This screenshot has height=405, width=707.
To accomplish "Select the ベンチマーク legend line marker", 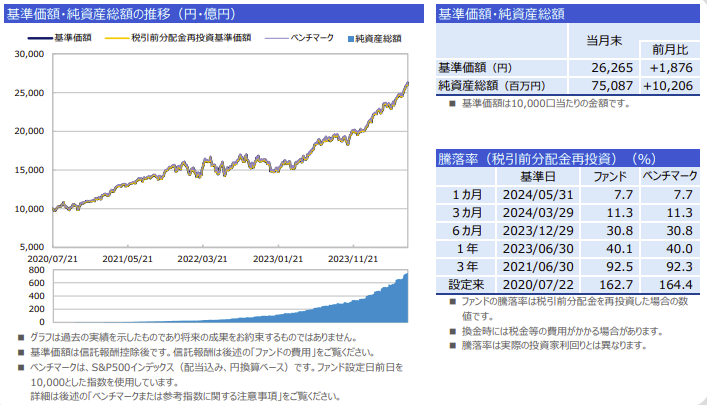I will (274, 38).
